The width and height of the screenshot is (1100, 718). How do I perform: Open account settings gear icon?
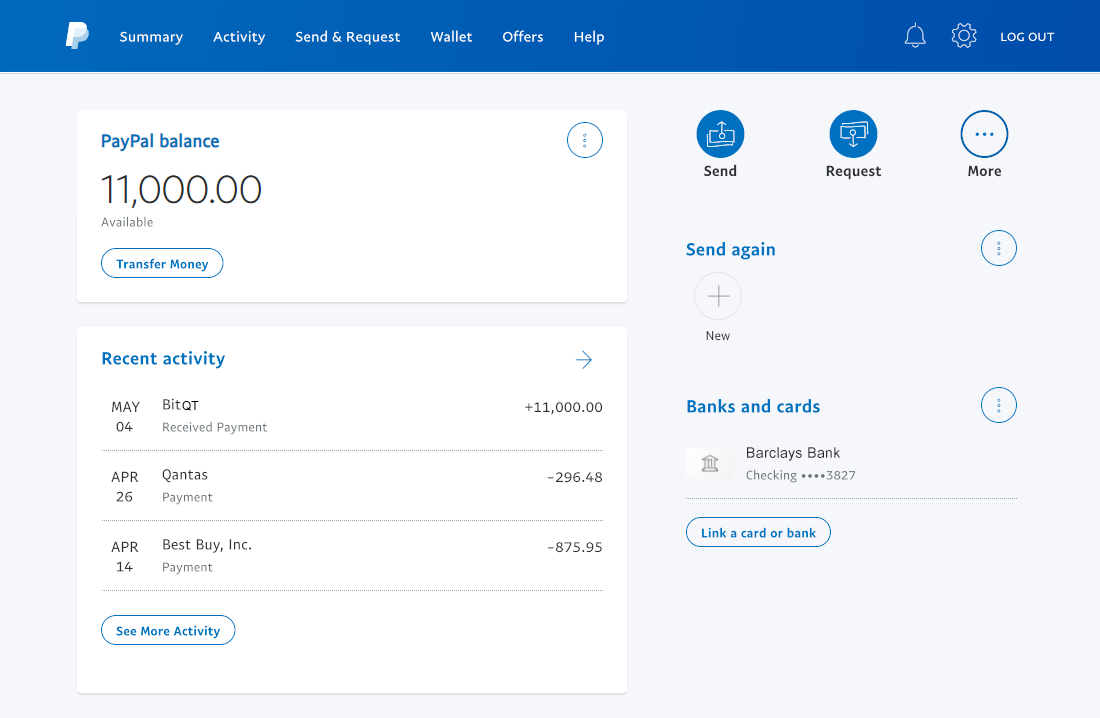point(964,37)
